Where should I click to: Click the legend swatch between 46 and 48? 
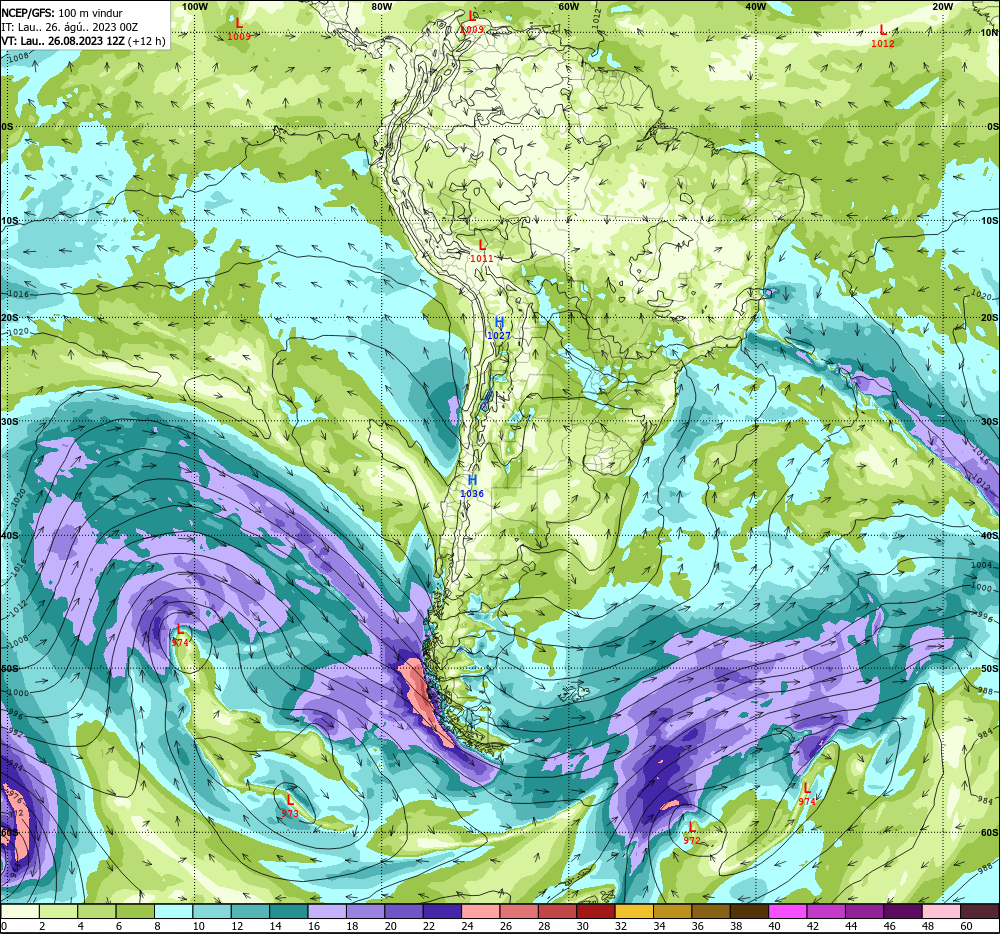pos(904,911)
